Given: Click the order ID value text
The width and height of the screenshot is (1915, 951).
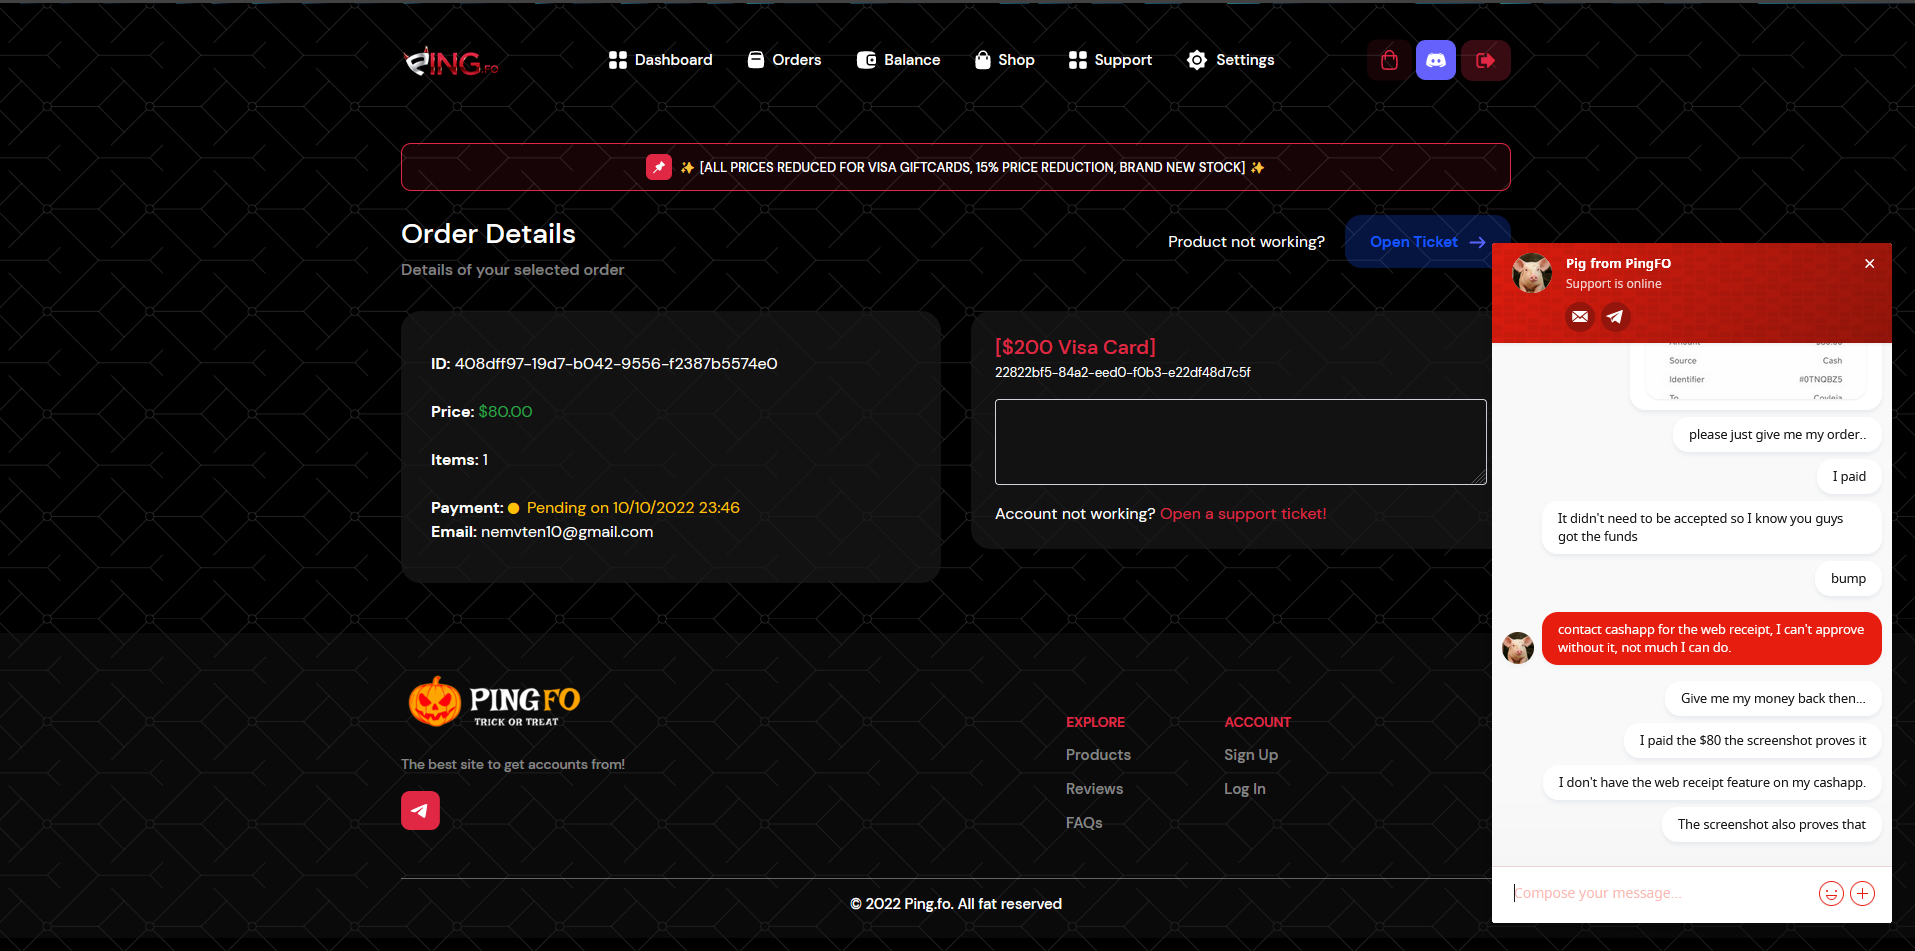Looking at the screenshot, I should coord(616,364).
